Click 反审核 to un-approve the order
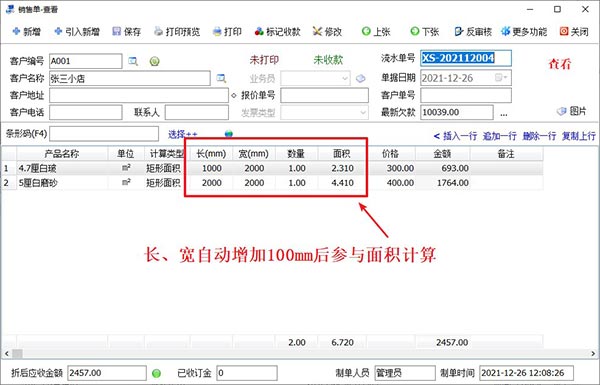 coord(473,32)
